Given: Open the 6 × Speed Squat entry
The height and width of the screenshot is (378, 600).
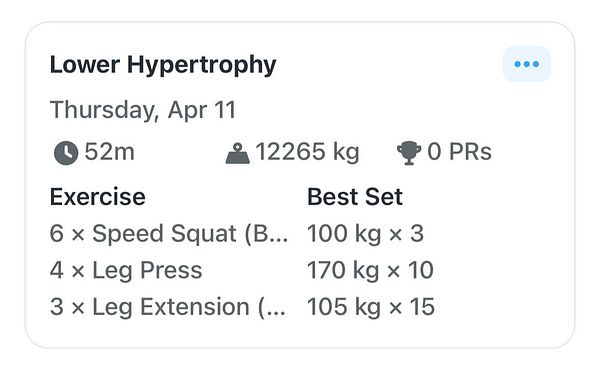Looking at the screenshot, I should pos(169,234).
